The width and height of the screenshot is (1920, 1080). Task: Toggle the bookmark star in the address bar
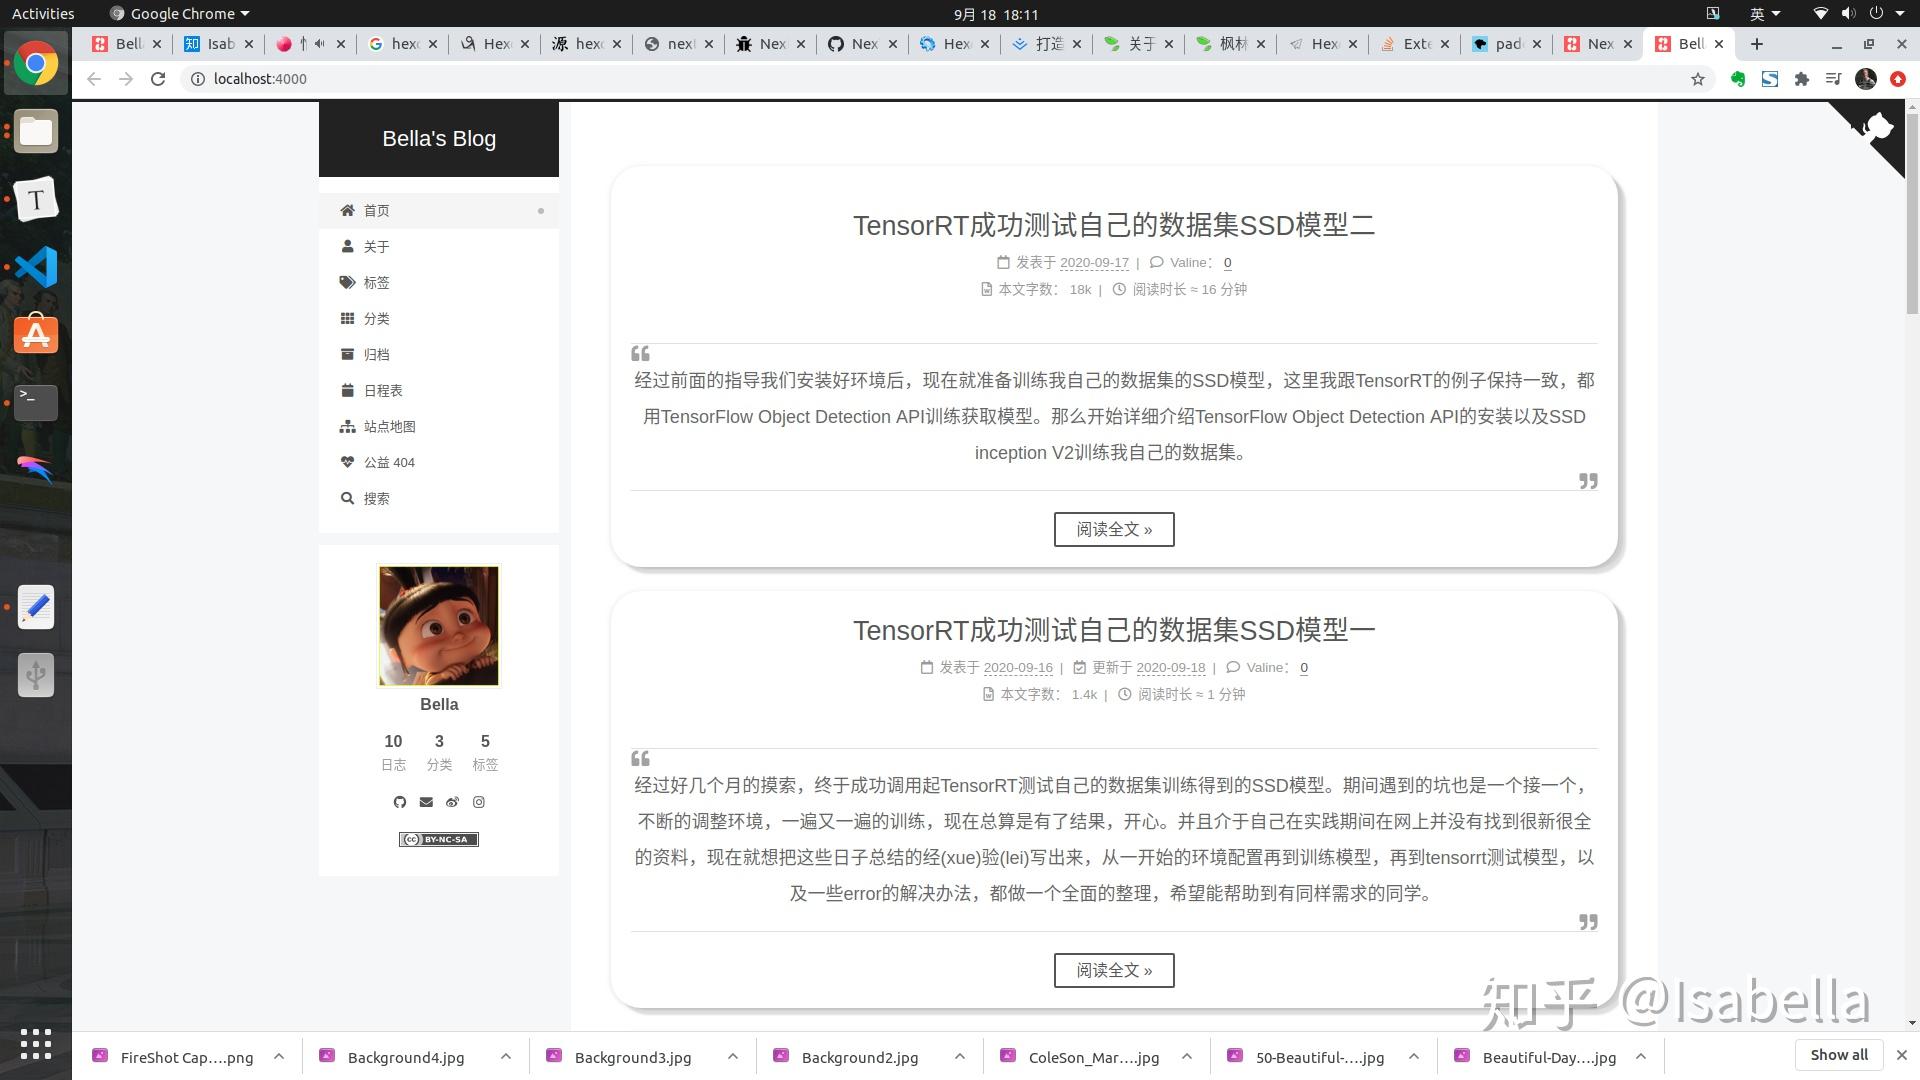click(1698, 78)
